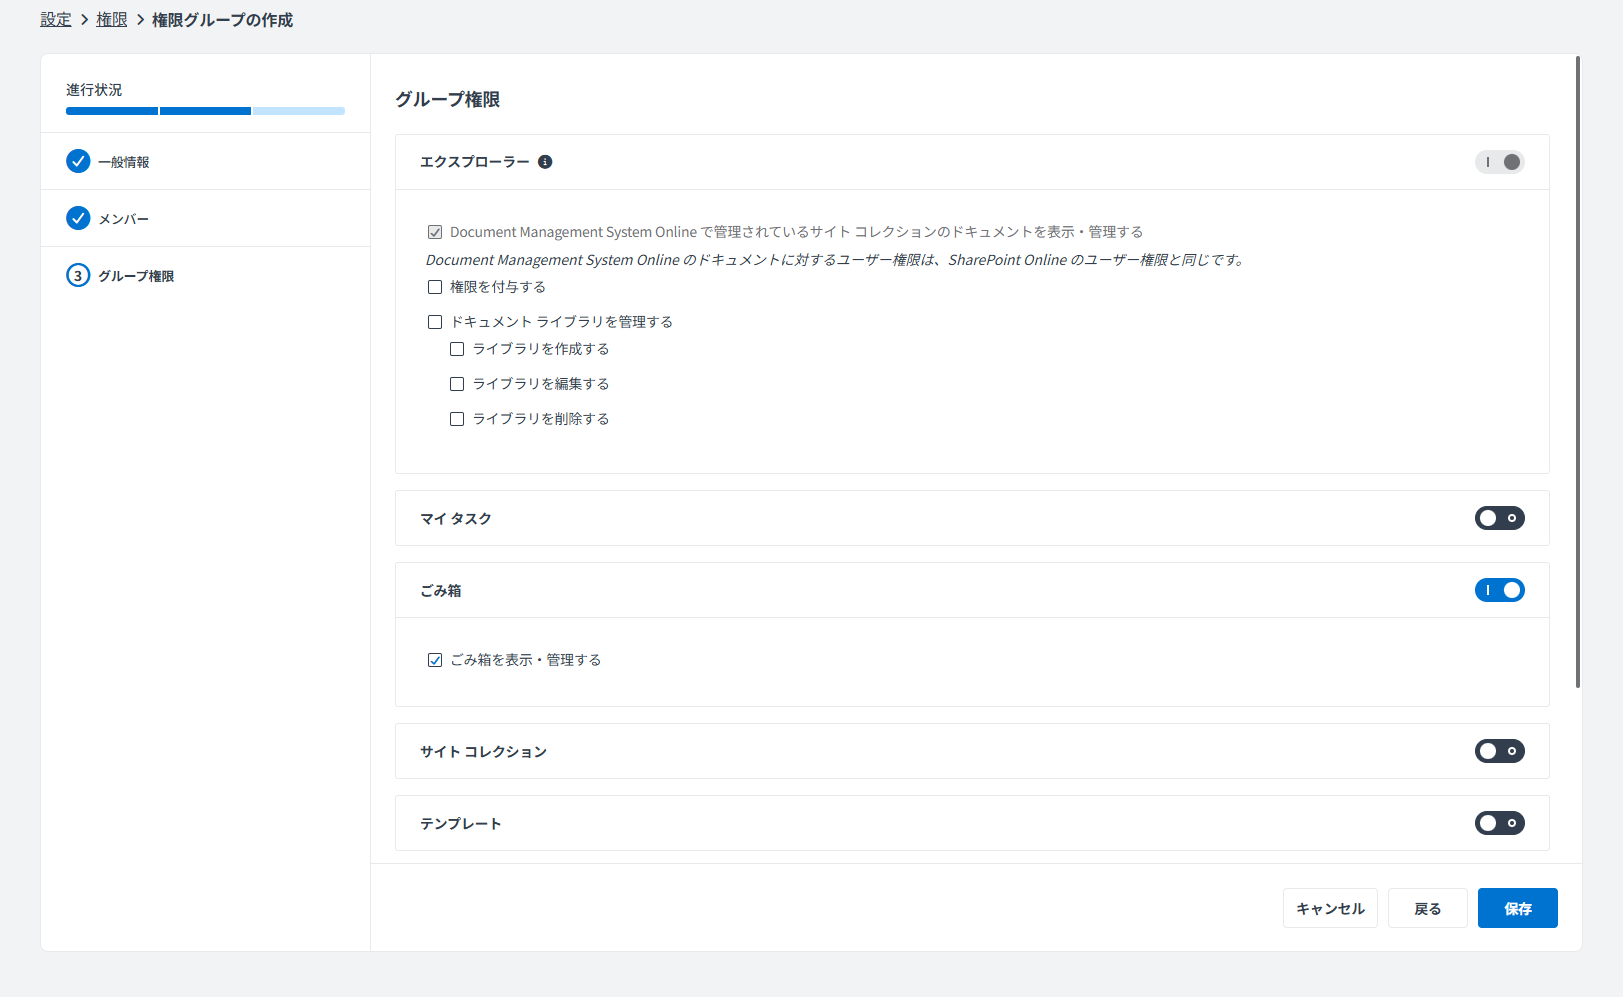The width and height of the screenshot is (1623, 997).
Task: Click the checkmark icon beside メンバー
Action: point(78,218)
